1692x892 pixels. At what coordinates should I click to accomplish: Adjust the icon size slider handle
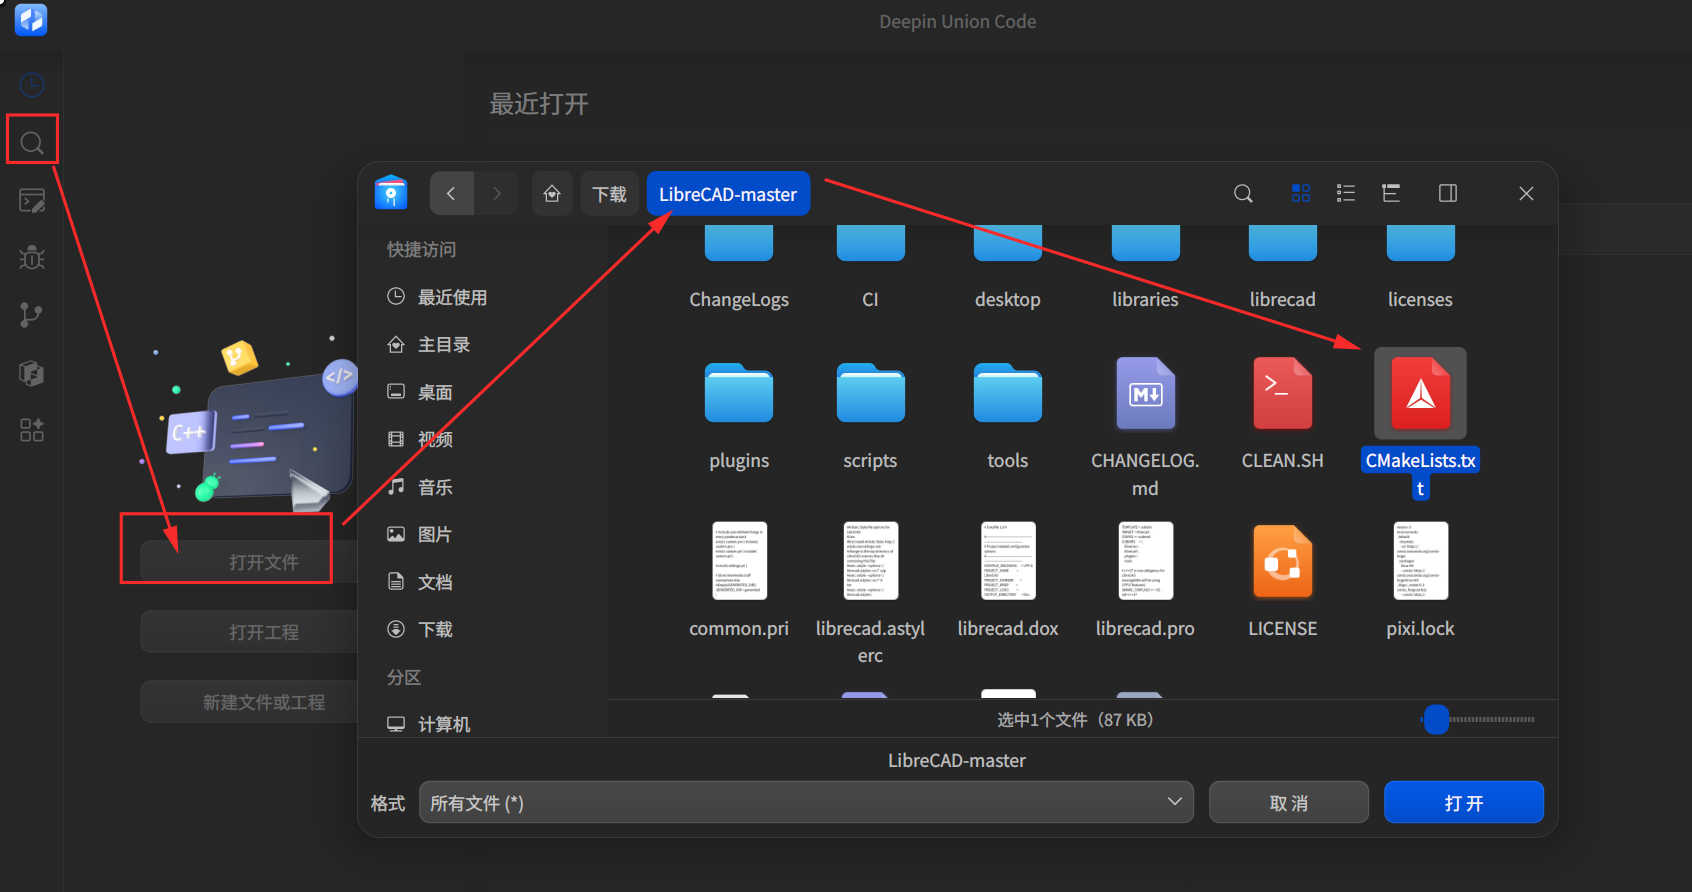click(x=1436, y=719)
